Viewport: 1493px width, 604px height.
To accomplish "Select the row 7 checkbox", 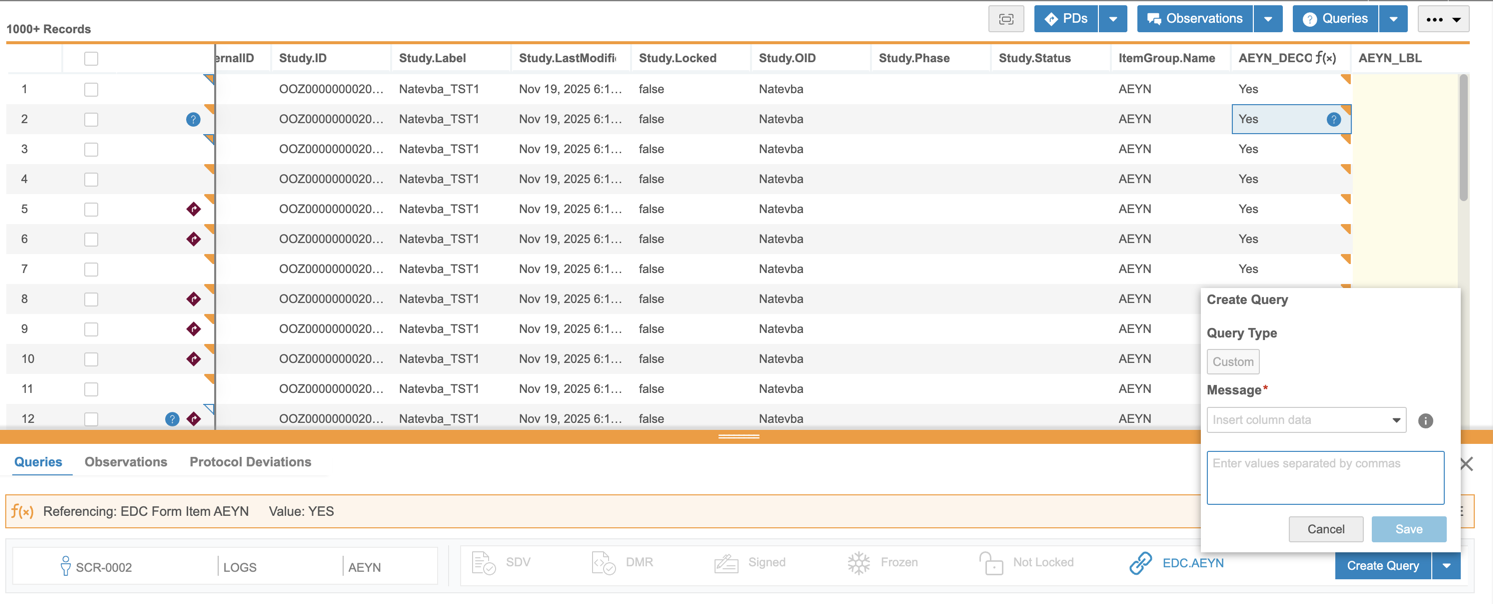I will pyautogui.click(x=91, y=269).
